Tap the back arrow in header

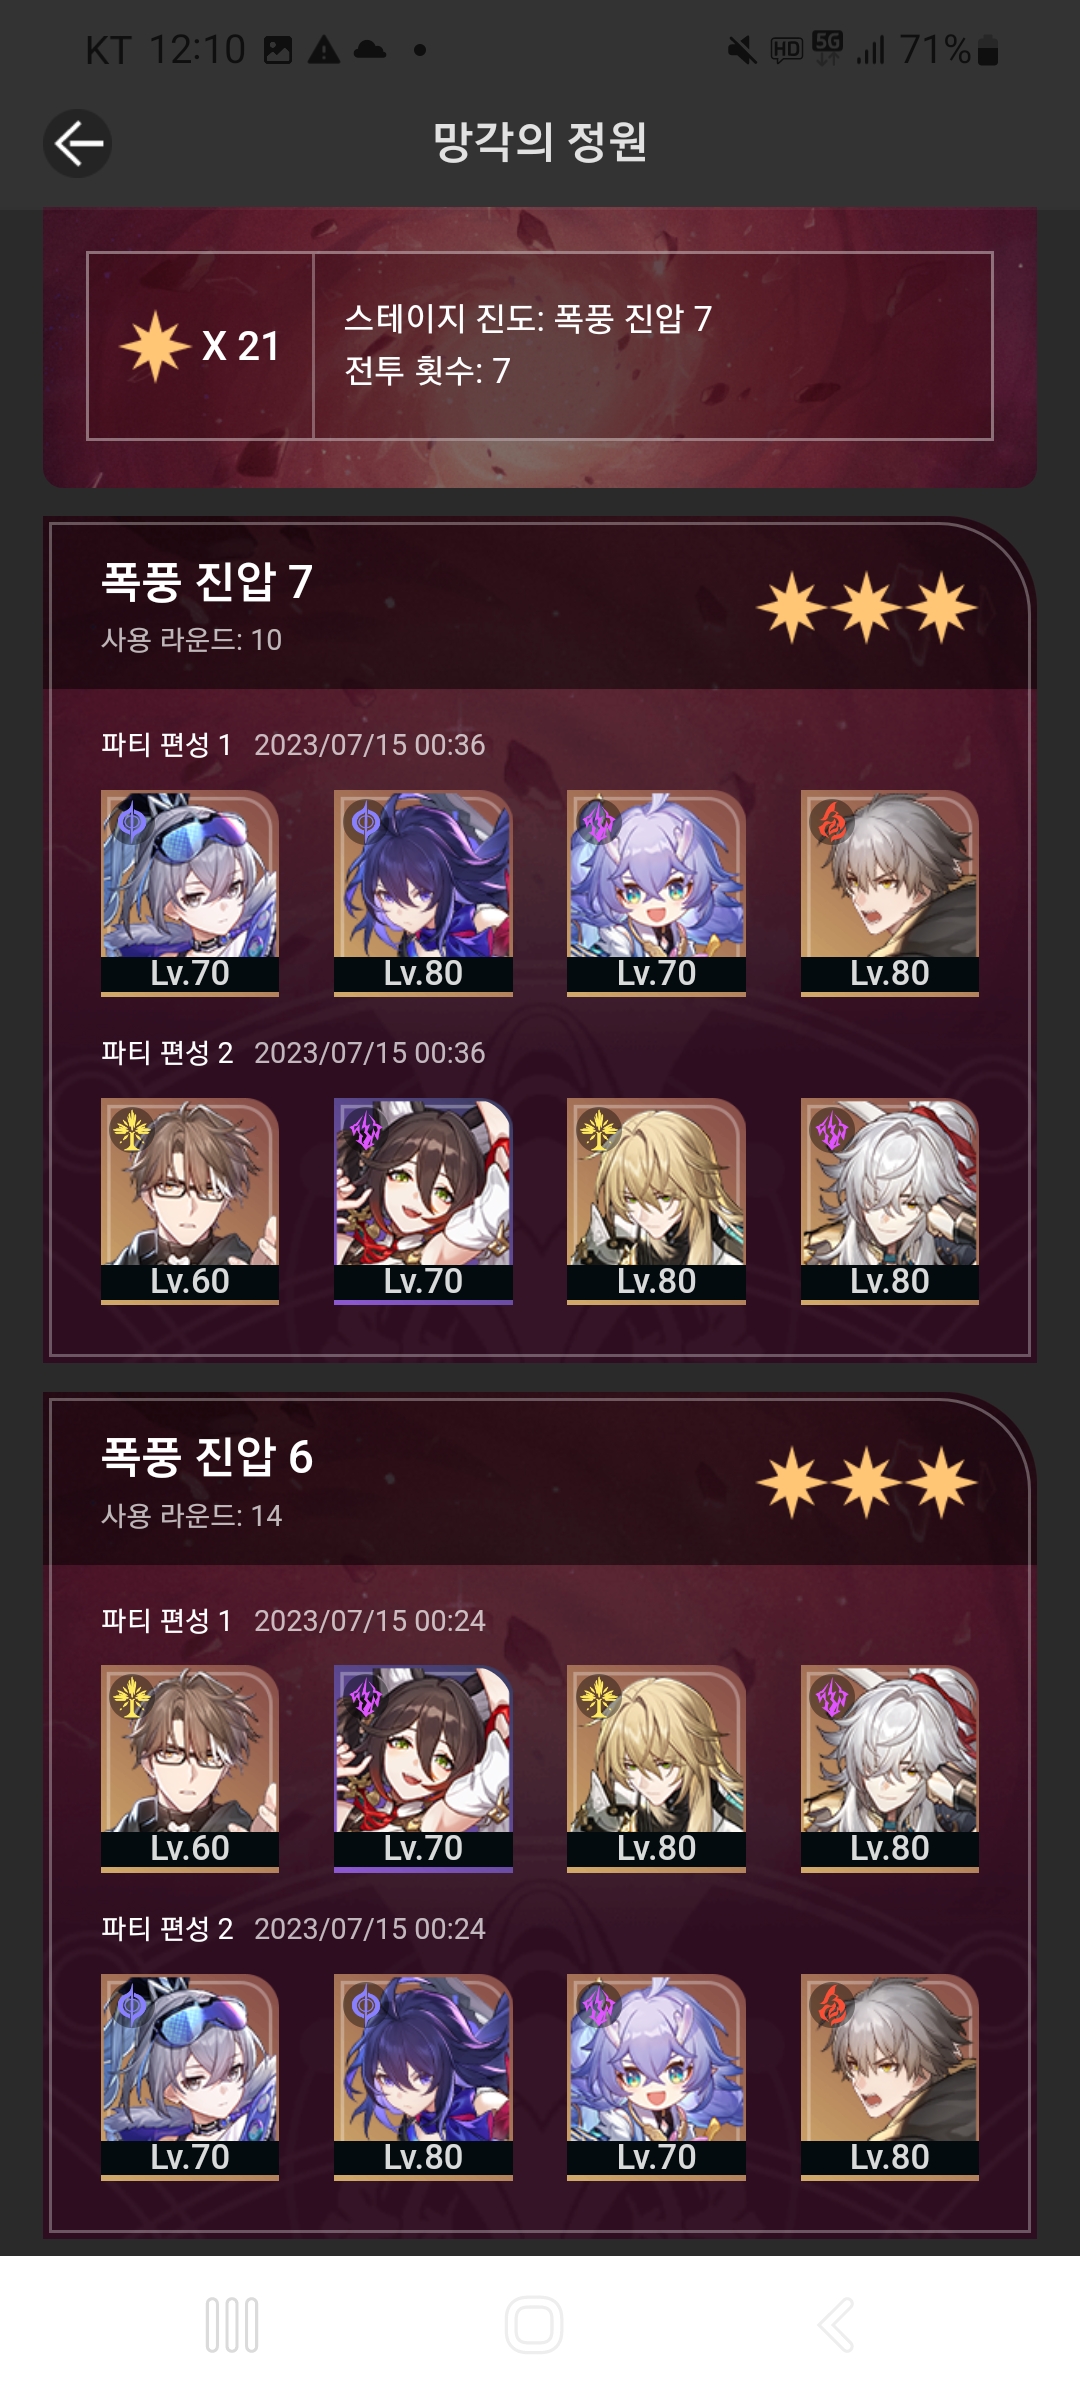[x=77, y=143]
